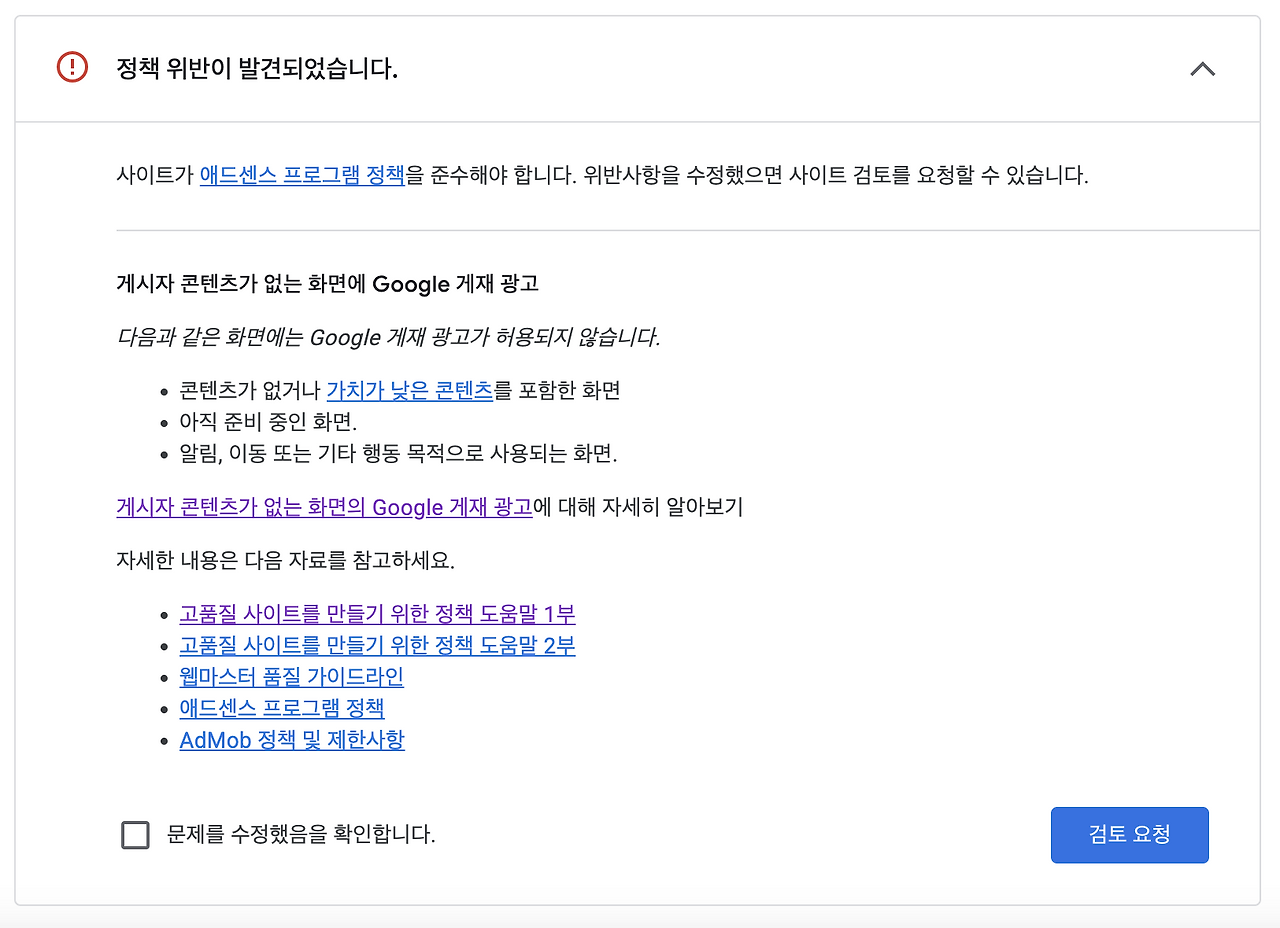
Task: Open the 'AdMob 정책 및 제한사항' link
Action: point(291,740)
